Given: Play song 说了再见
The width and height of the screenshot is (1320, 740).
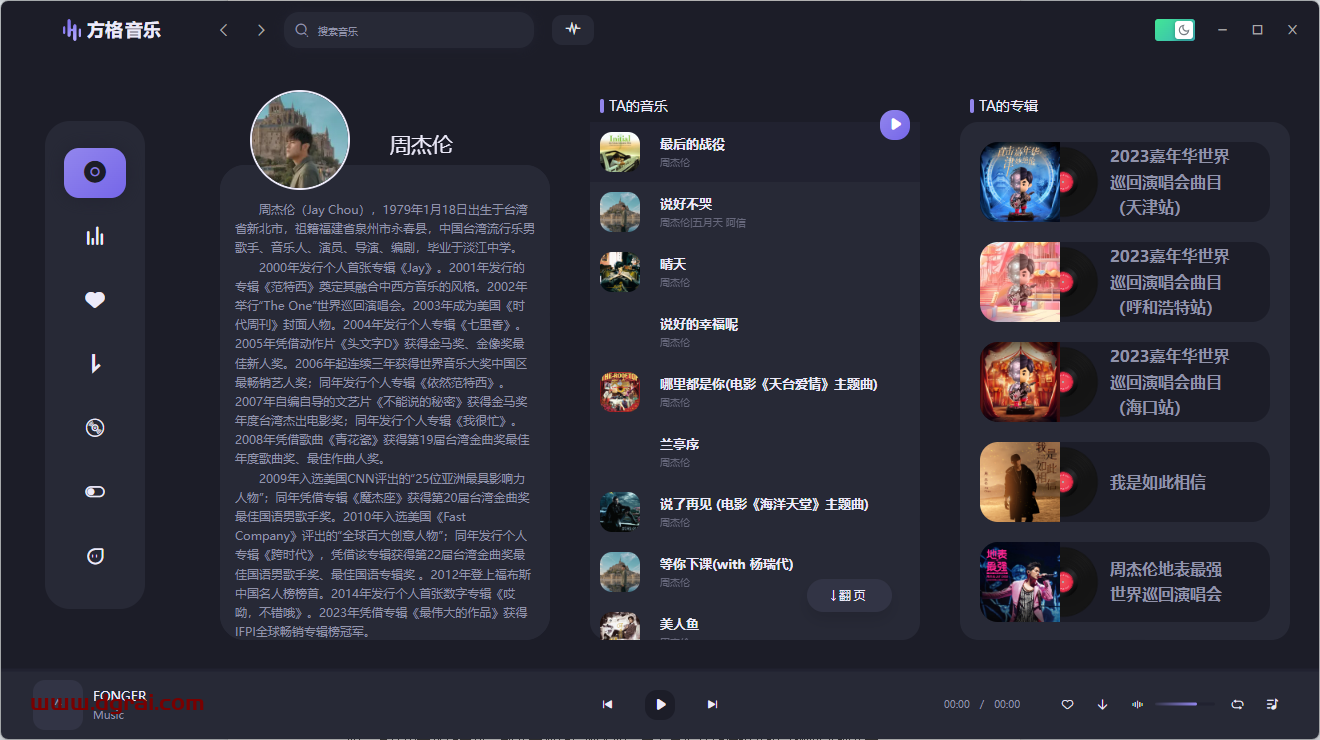Looking at the screenshot, I should [755, 512].
